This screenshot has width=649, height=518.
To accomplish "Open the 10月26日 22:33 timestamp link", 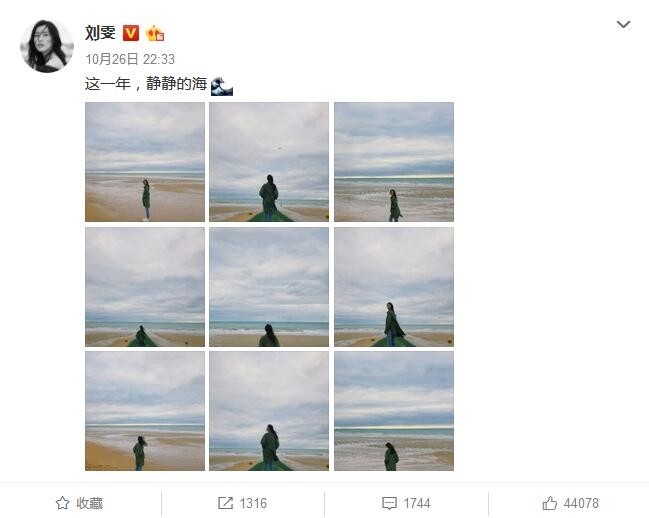I will [x=130, y=59].
